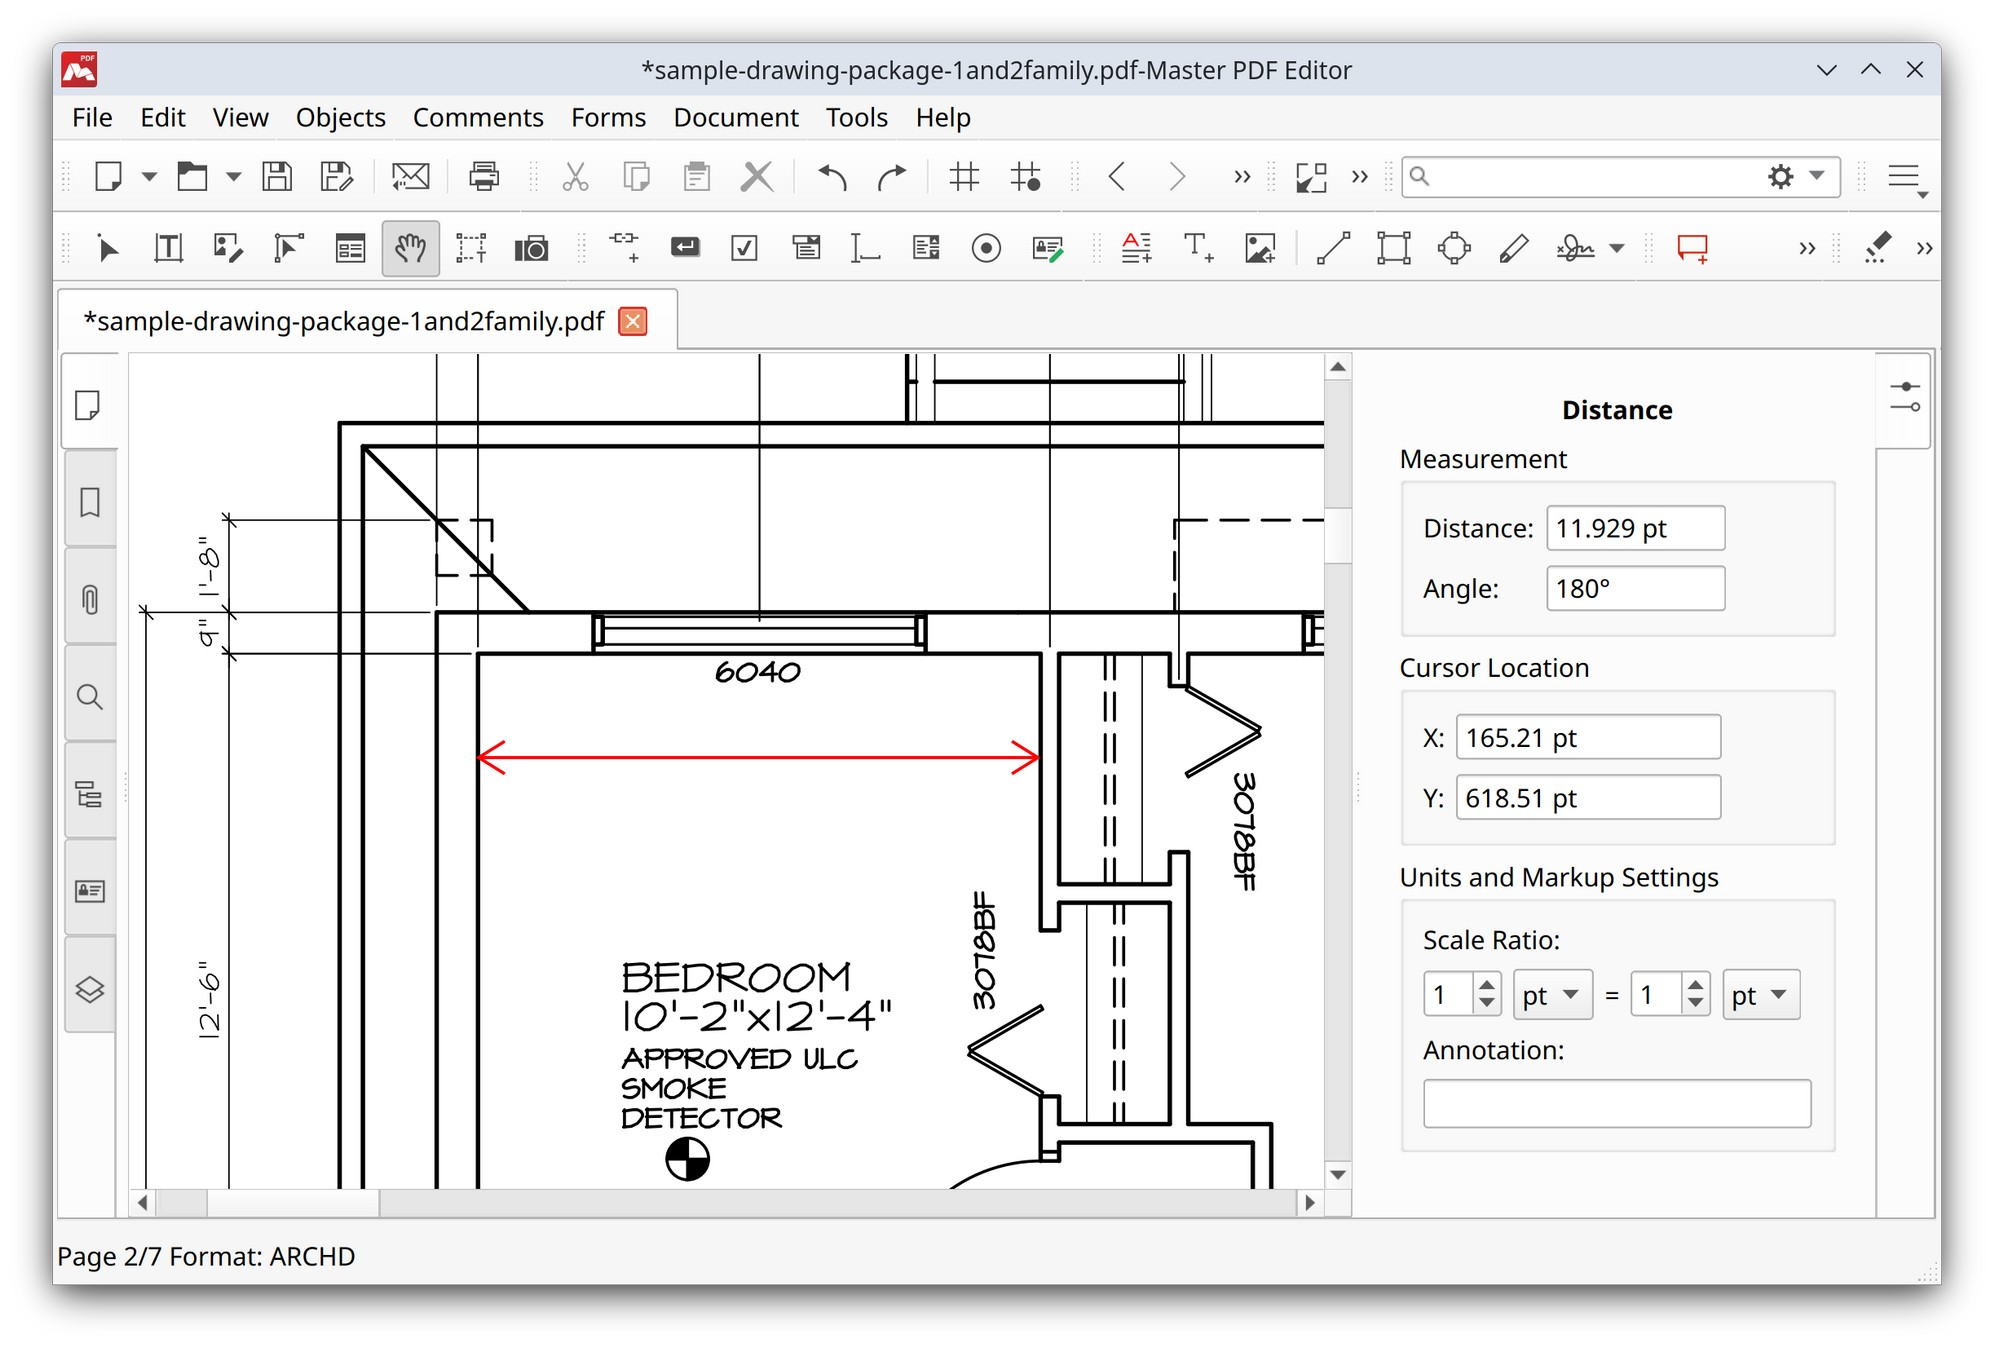
Task: Select the Line drawing tool
Action: click(x=1333, y=248)
